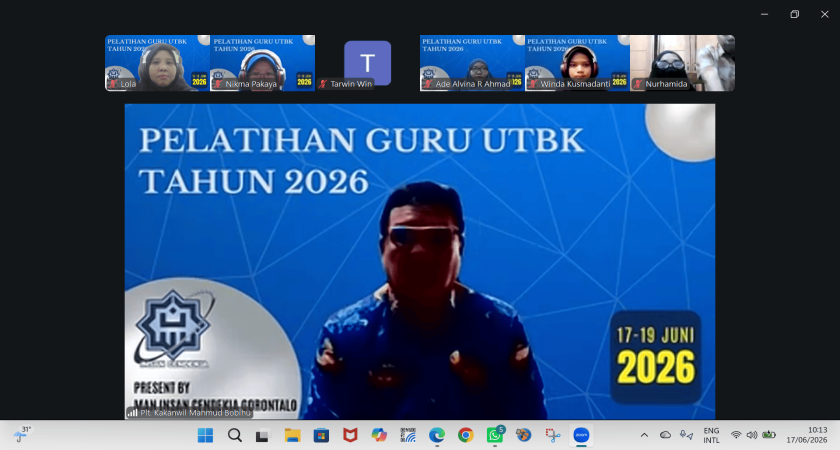The width and height of the screenshot is (840, 450).
Task: Open File Explorer from taskbar
Action: (x=292, y=435)
